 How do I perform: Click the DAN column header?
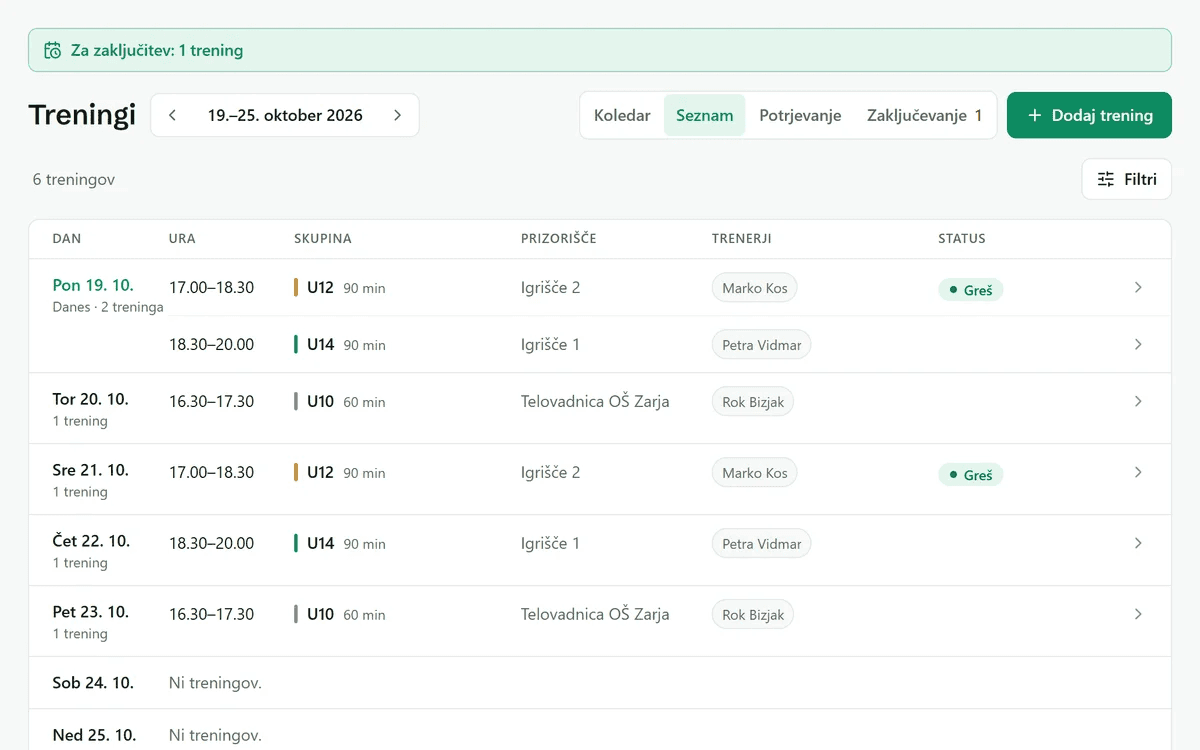(67, 239)
